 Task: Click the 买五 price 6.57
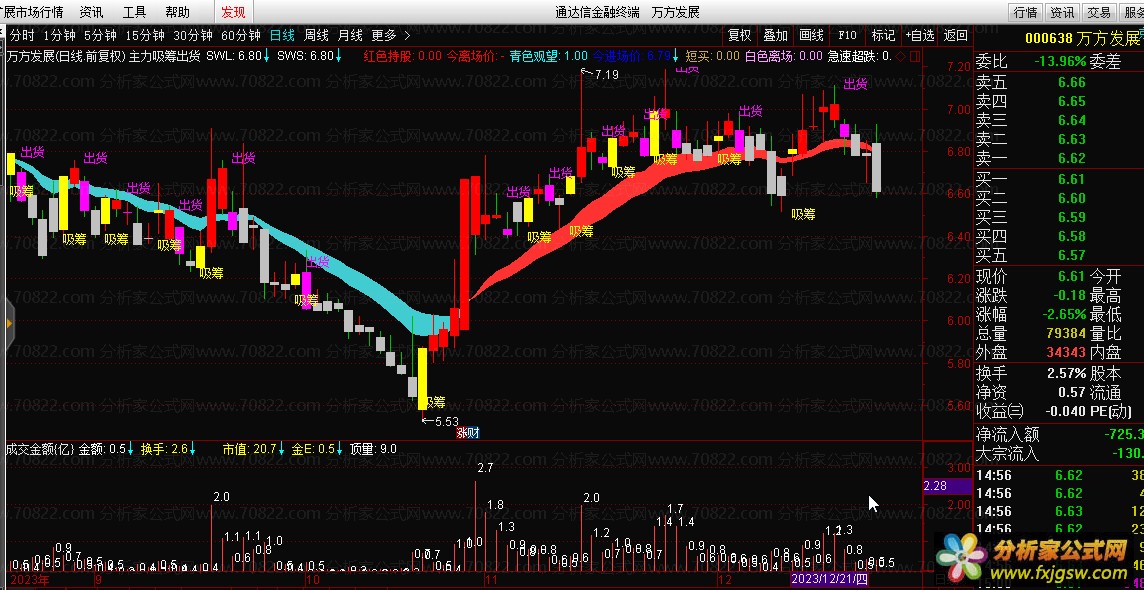(1072, 255)
